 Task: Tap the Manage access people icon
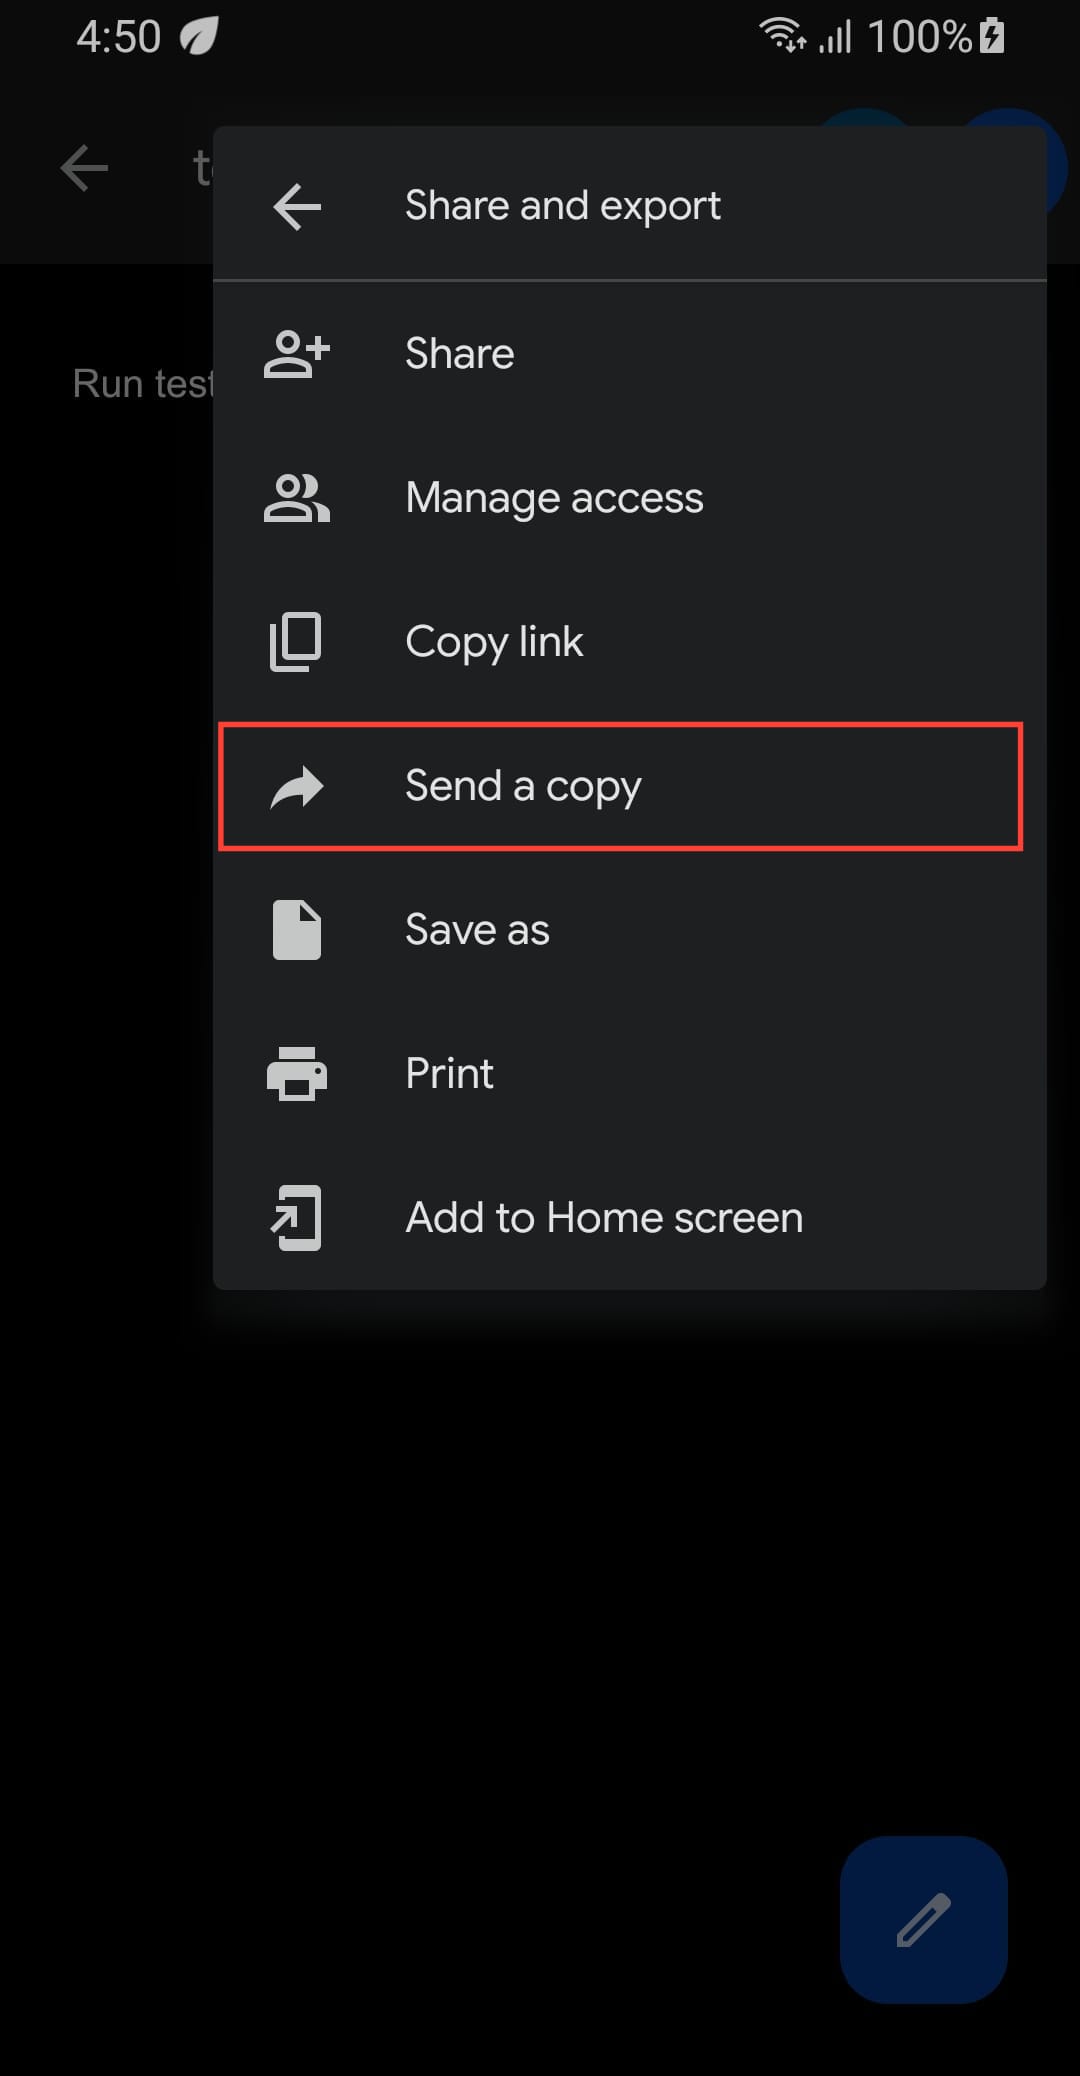296,498
